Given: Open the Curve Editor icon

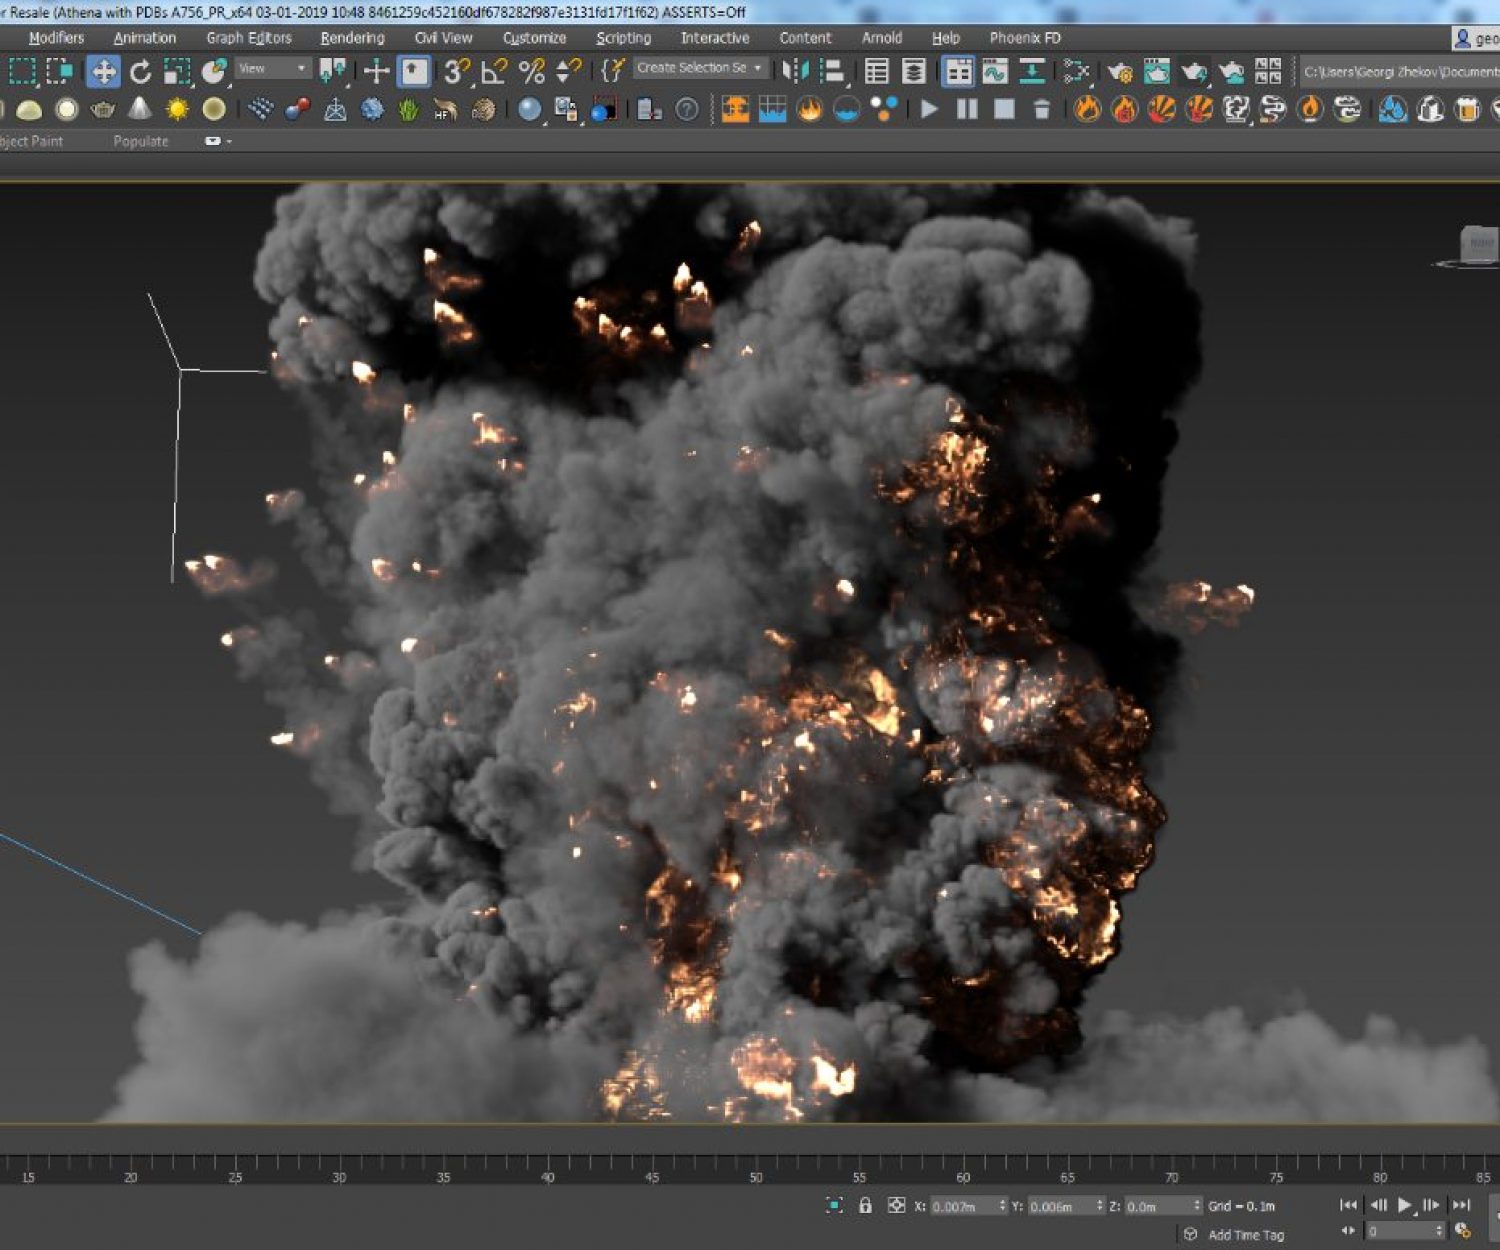Looking at the screenshot, I should 994,71.
